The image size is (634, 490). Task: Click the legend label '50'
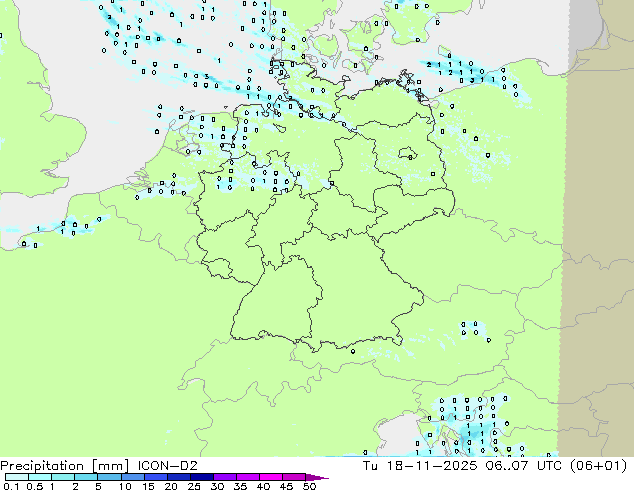(310, 486)
